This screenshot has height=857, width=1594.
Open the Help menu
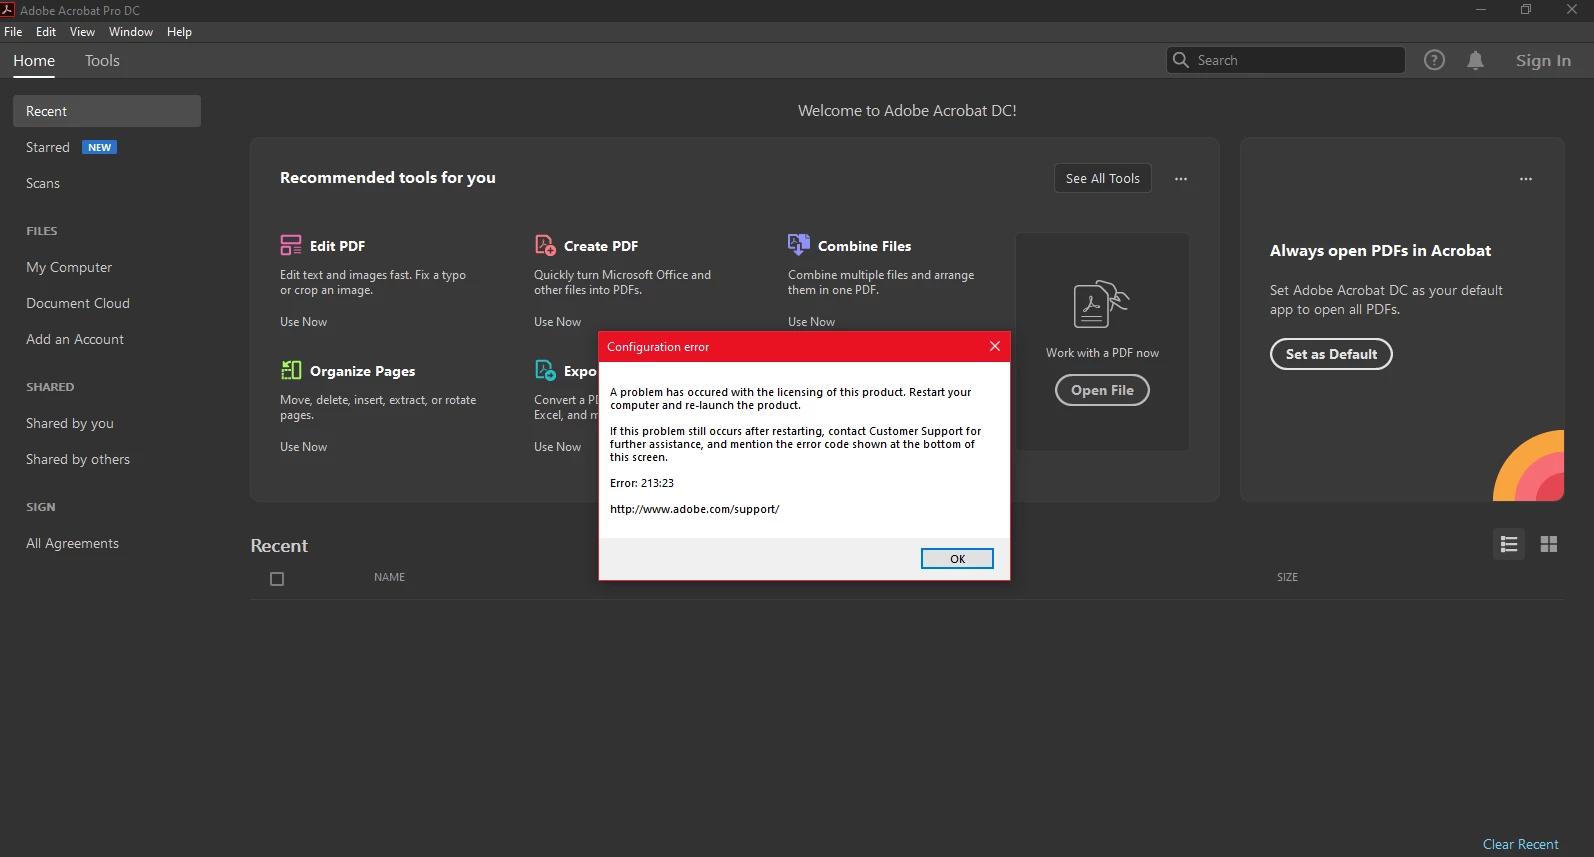179,32
